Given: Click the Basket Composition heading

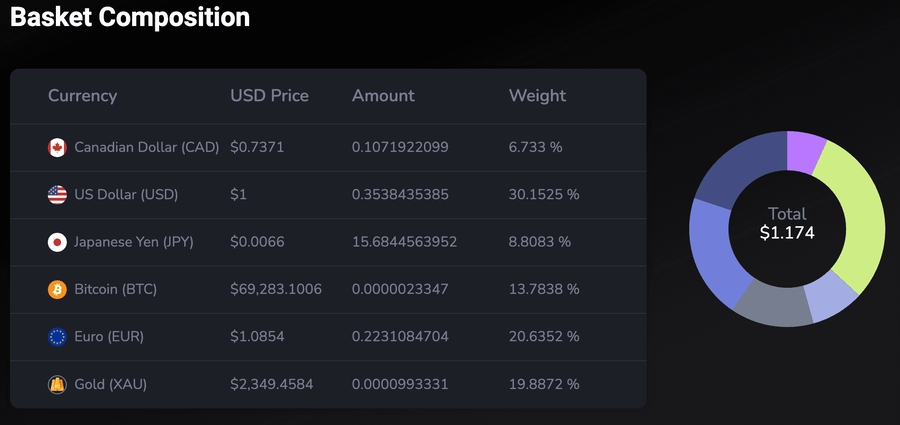Looking at the screenshot, I should point(130,18).
